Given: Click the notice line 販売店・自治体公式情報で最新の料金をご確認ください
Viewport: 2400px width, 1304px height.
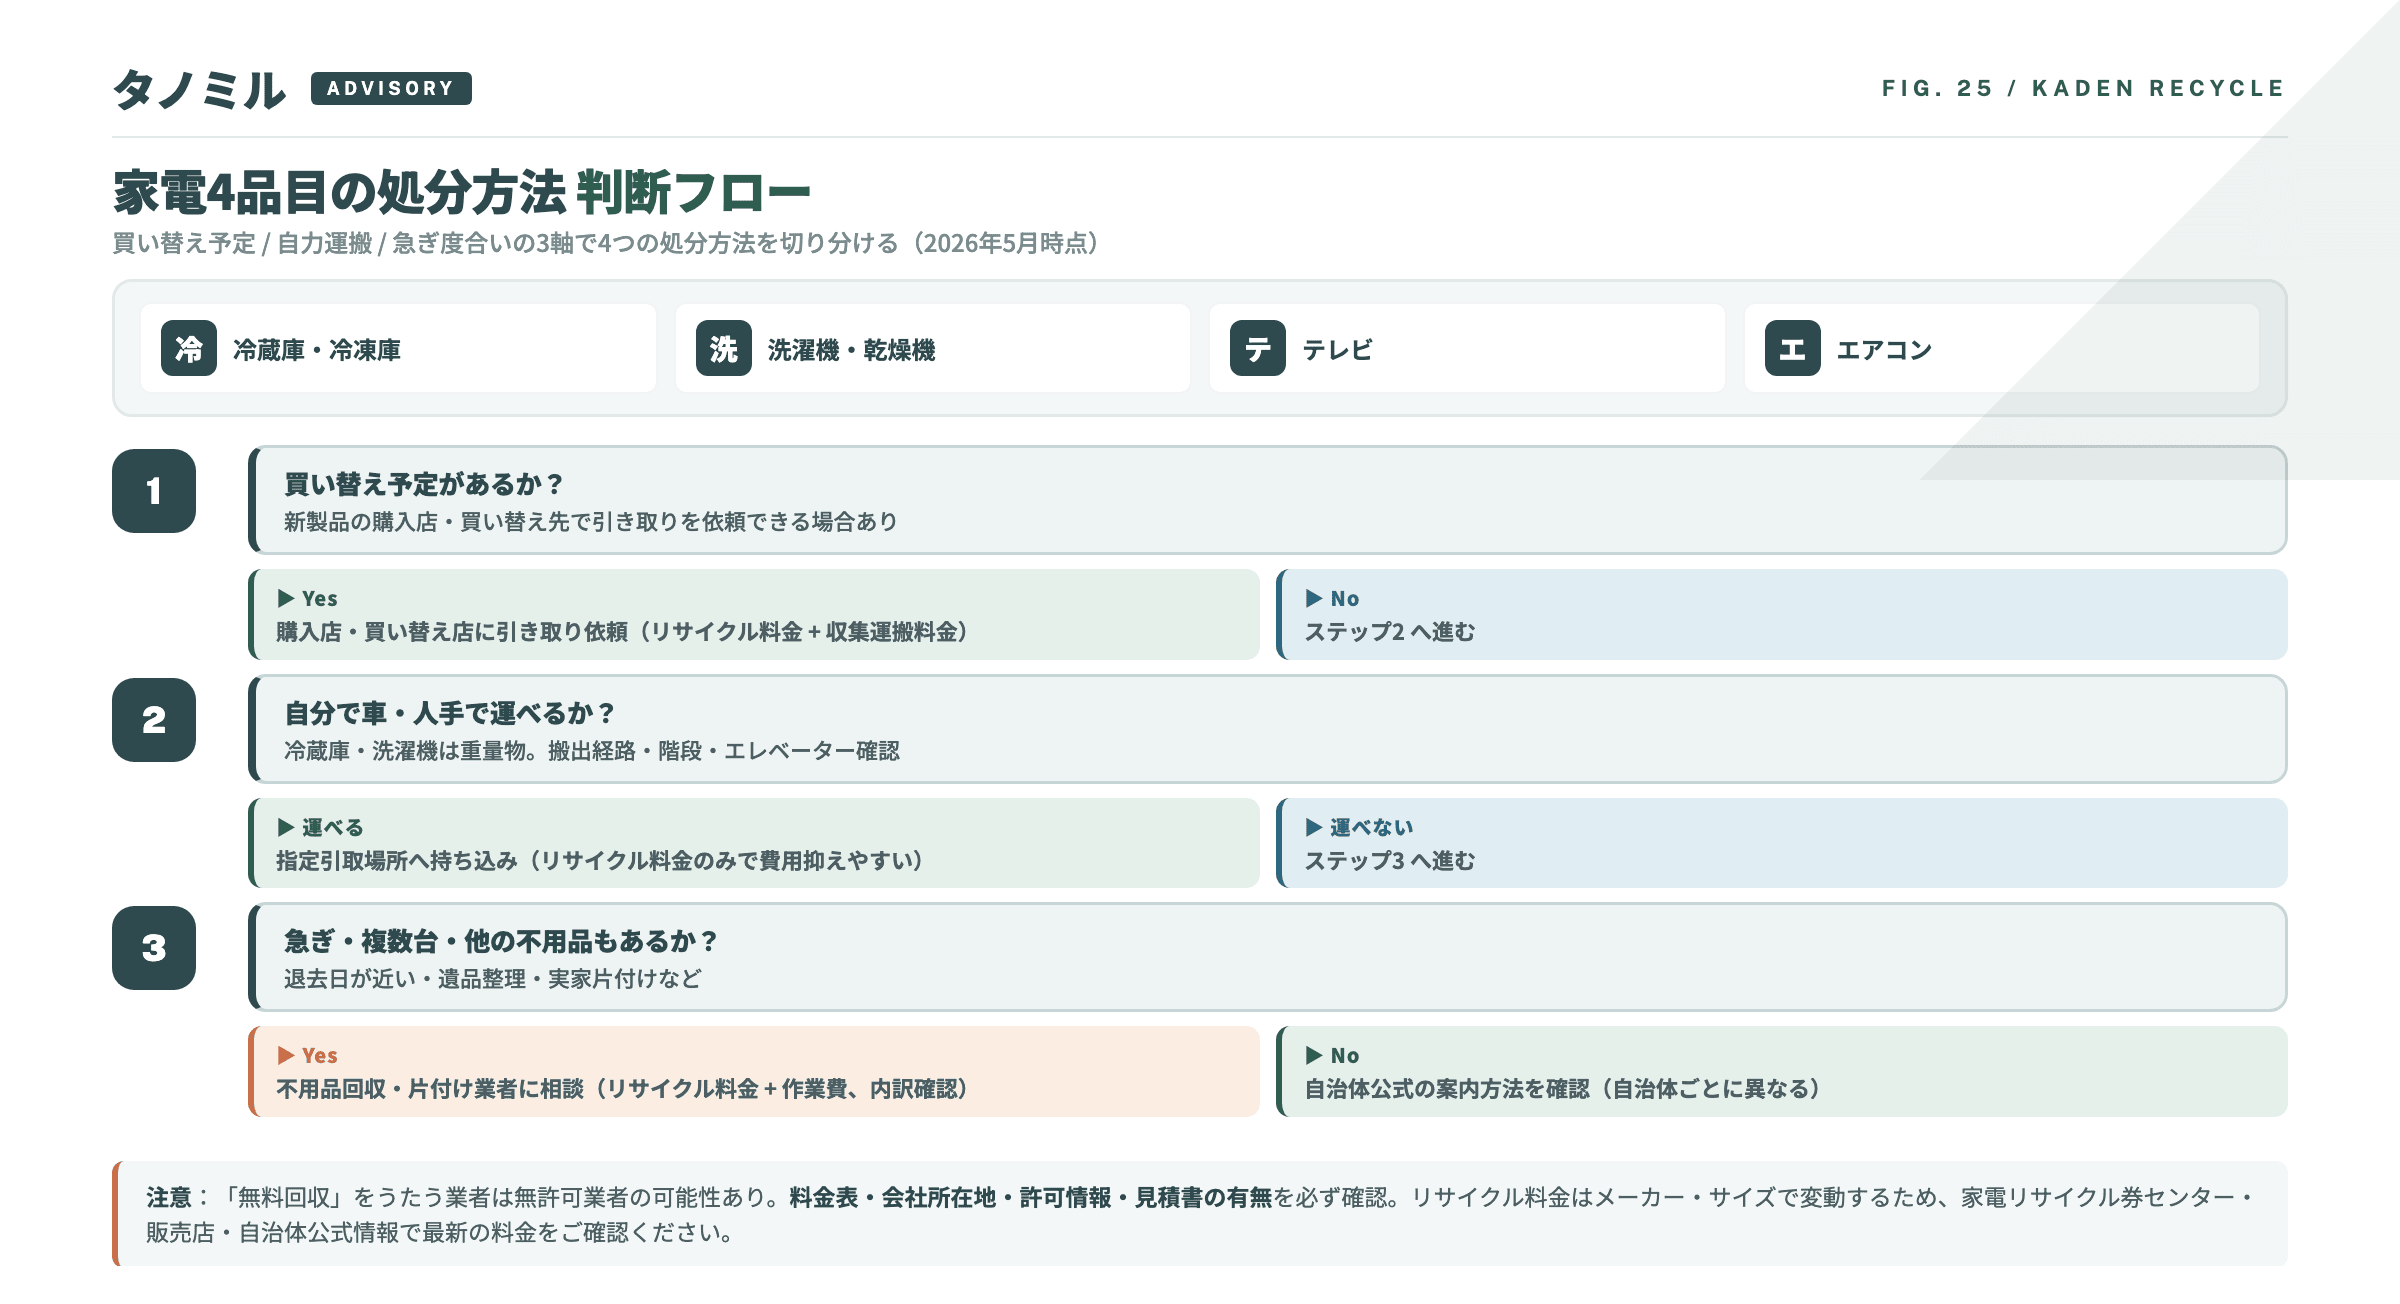Looking at the screenshot, I should click(440, 1233).
